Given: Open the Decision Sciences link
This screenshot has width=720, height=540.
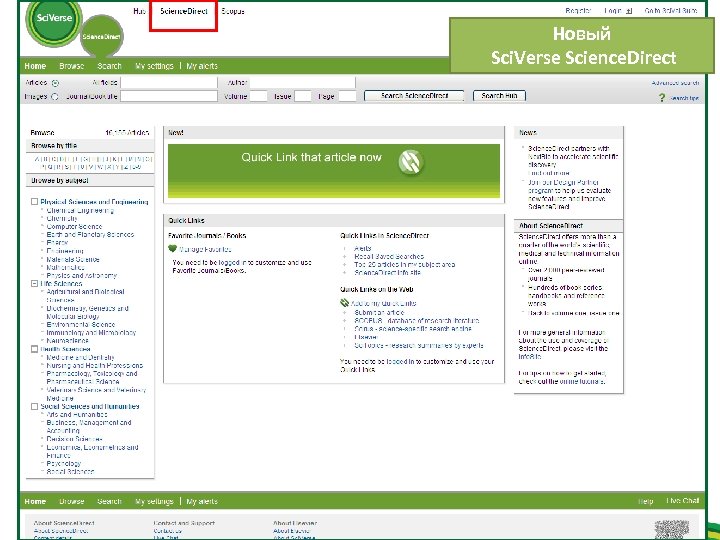Looking at the screenshot, I should tap(74, 439).
